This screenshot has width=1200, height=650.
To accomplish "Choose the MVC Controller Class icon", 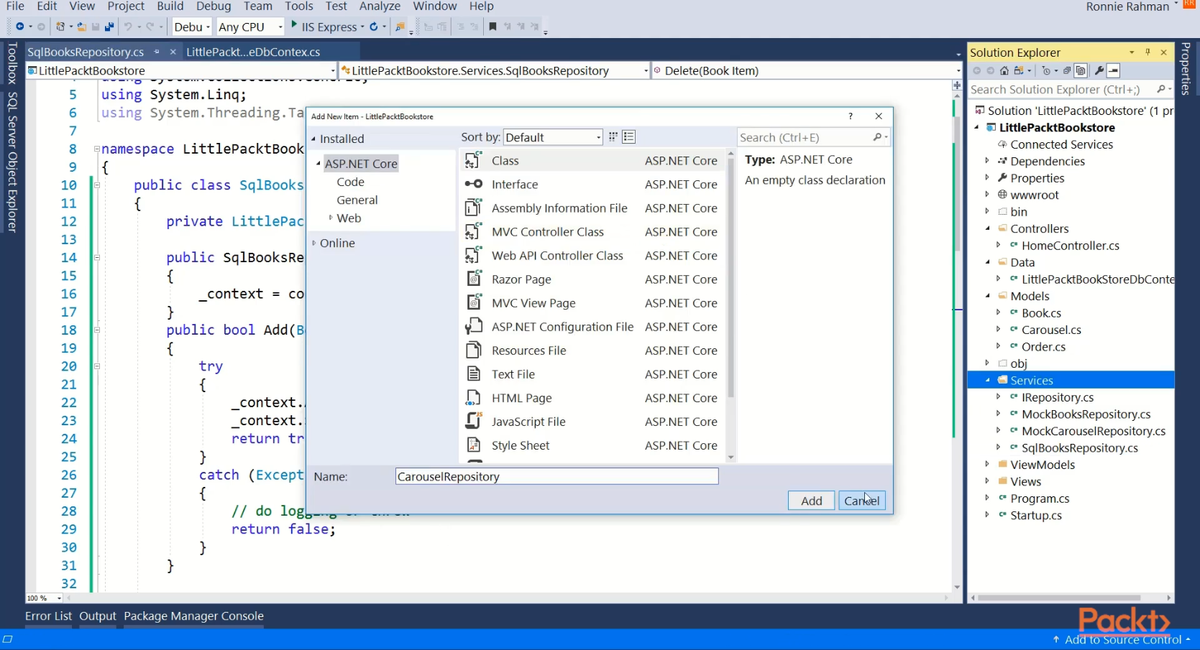I will tap(474, 231).
